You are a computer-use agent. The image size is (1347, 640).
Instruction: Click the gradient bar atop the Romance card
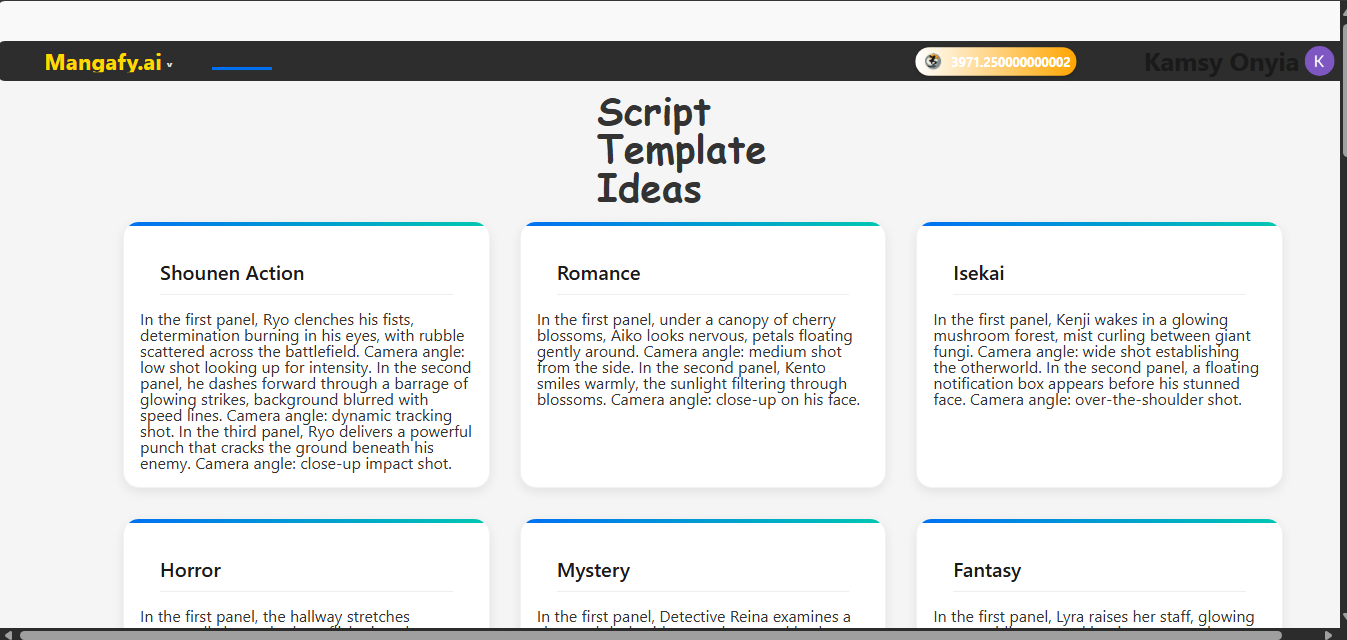pos(702,224)
